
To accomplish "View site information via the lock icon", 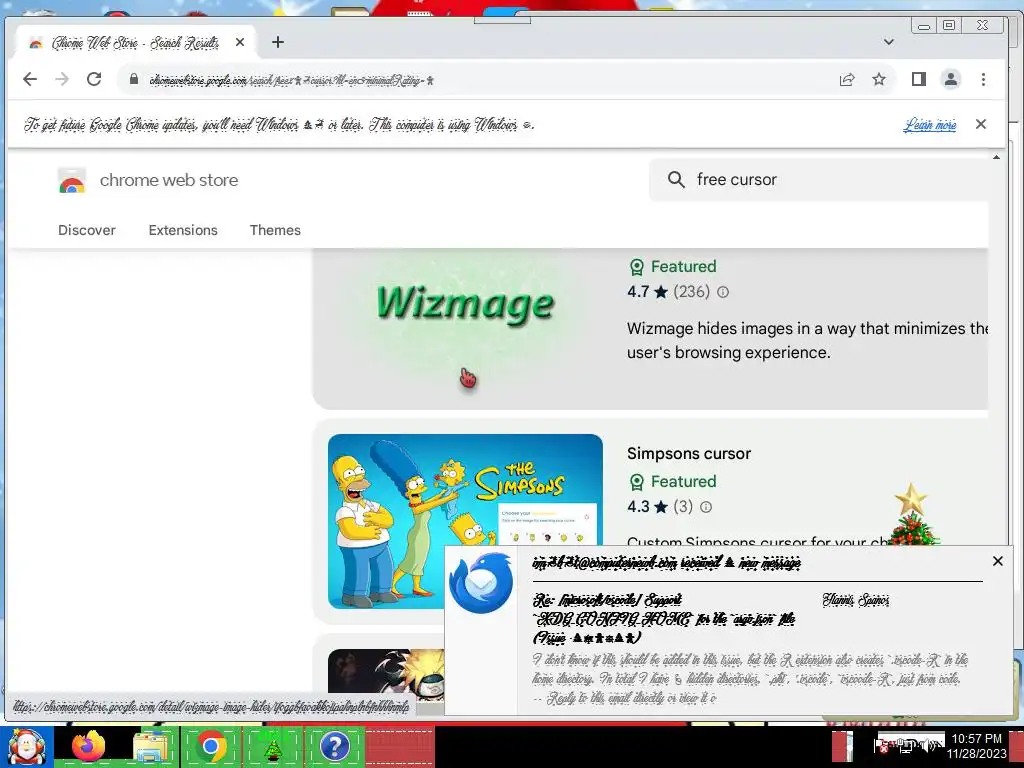I will (134, 79).
